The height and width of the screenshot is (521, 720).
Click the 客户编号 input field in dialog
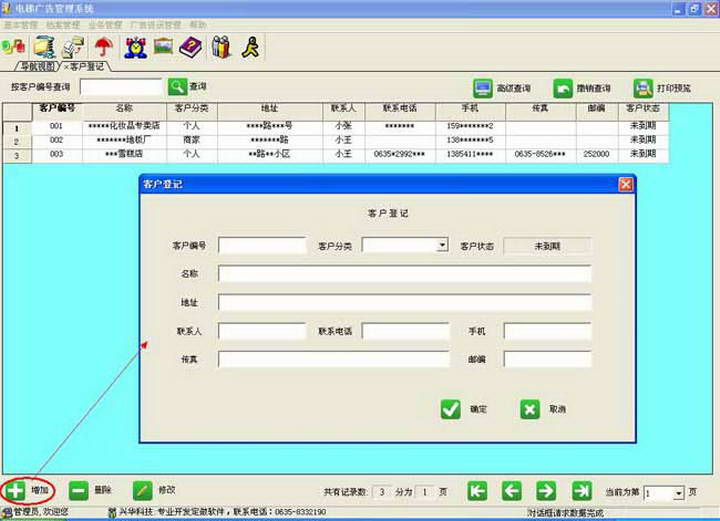point(262,245)
